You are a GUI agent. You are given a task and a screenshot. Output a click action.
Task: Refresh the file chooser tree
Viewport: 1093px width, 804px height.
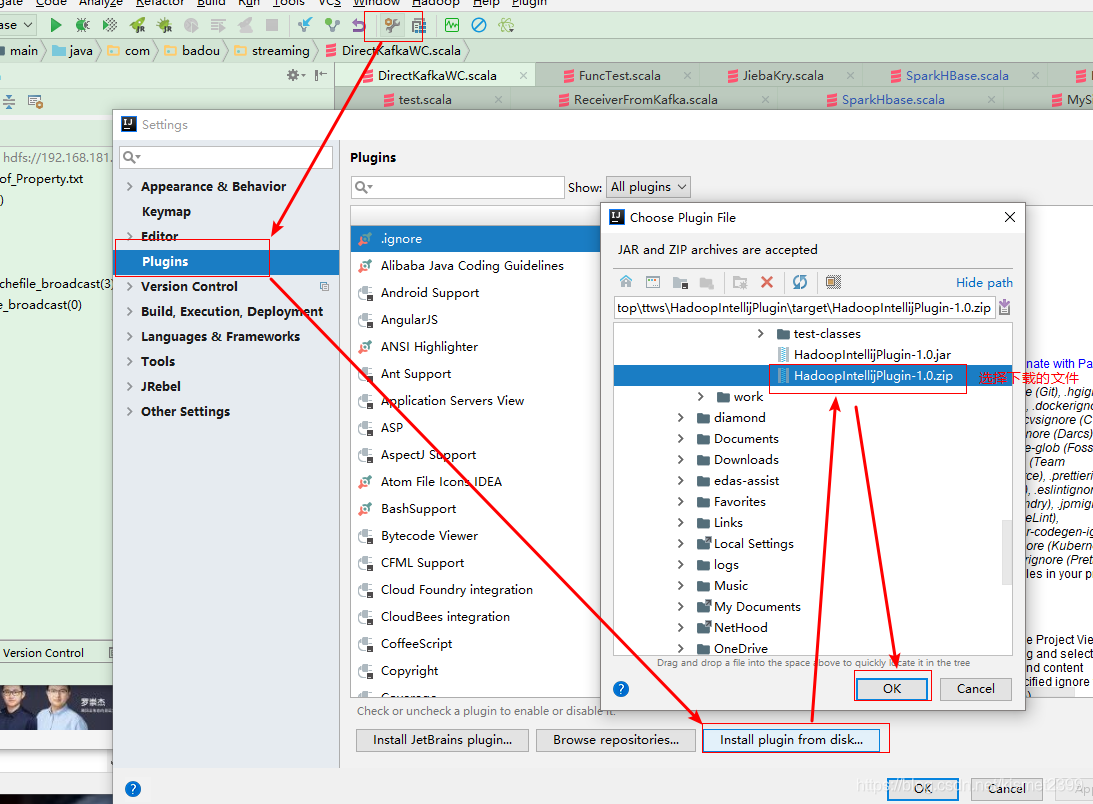[x=800, y=282]
